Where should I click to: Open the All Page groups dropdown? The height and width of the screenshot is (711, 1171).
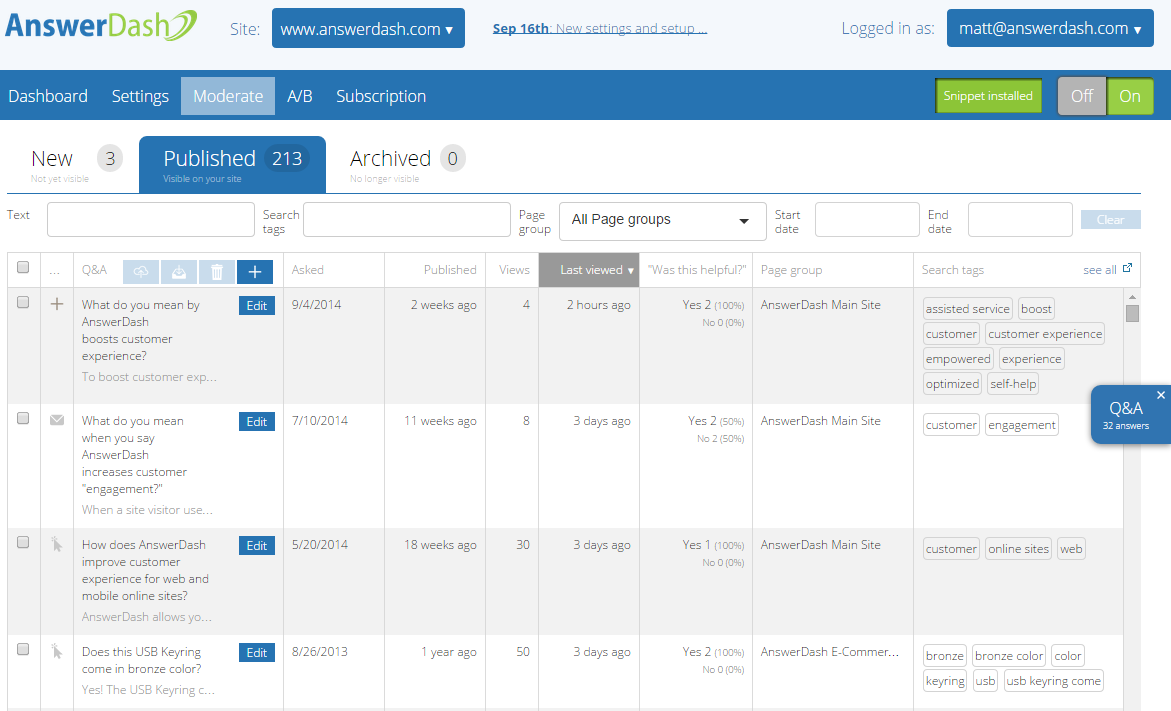662,221
